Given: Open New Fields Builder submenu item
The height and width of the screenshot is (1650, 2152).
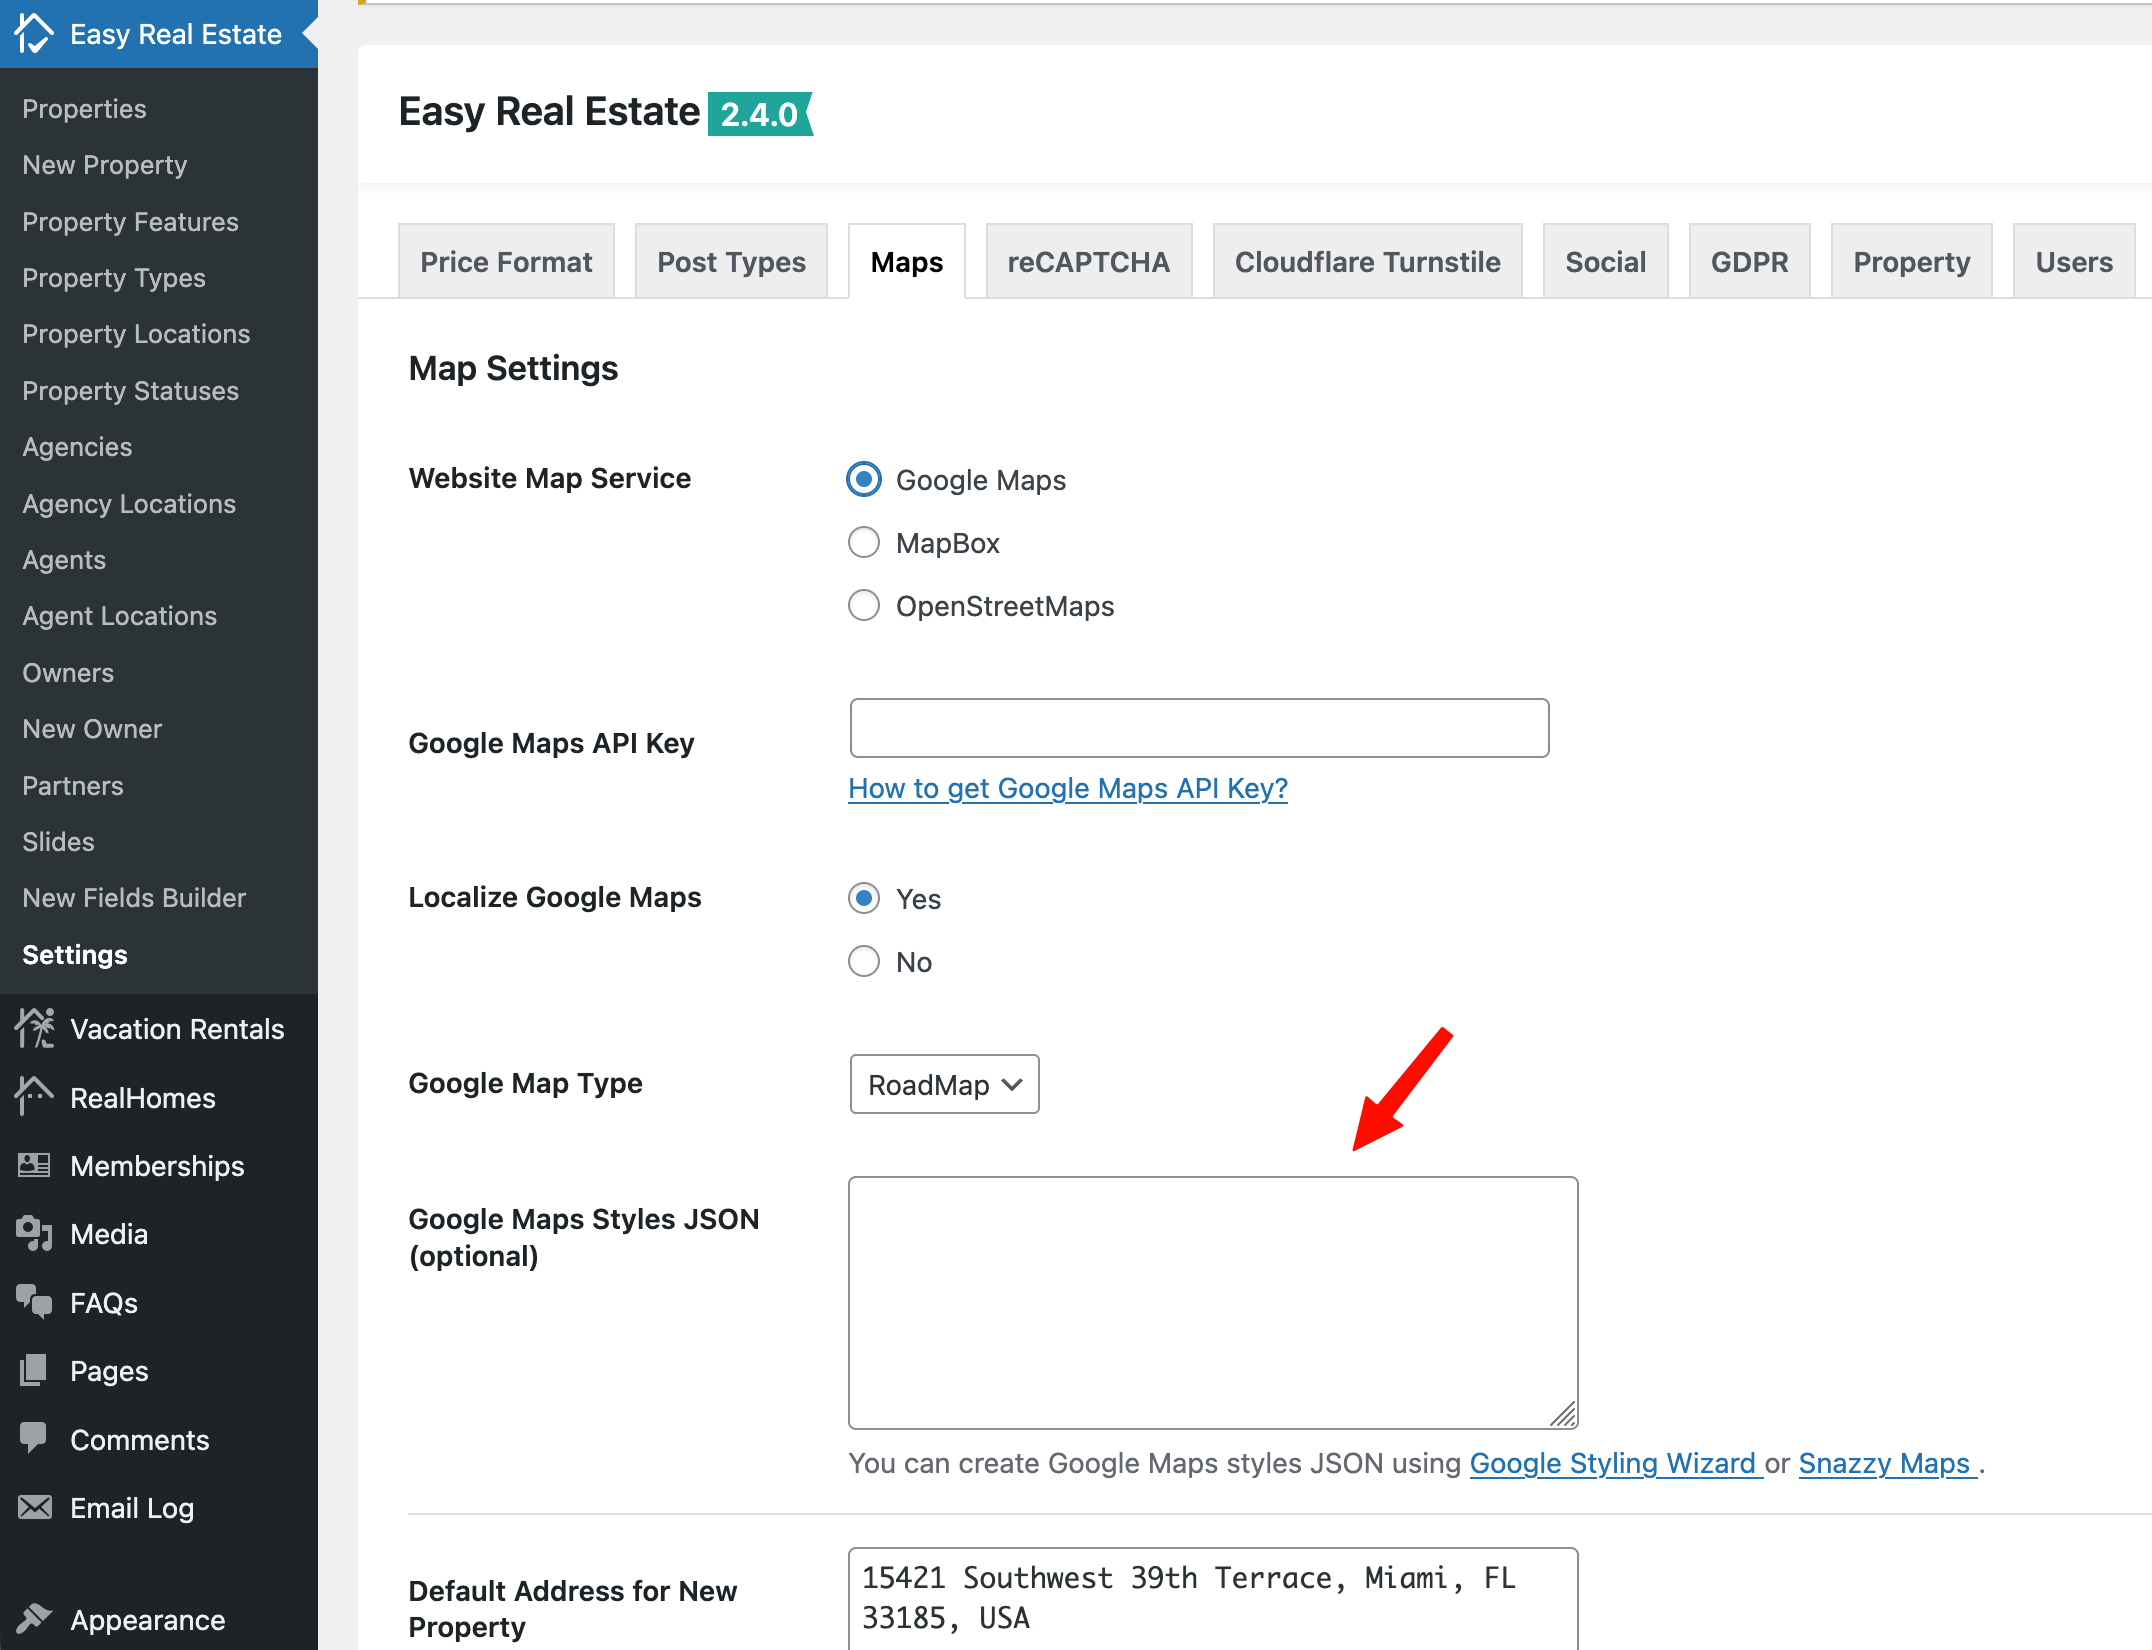Looking at the screenshot, I should point(134,898).
